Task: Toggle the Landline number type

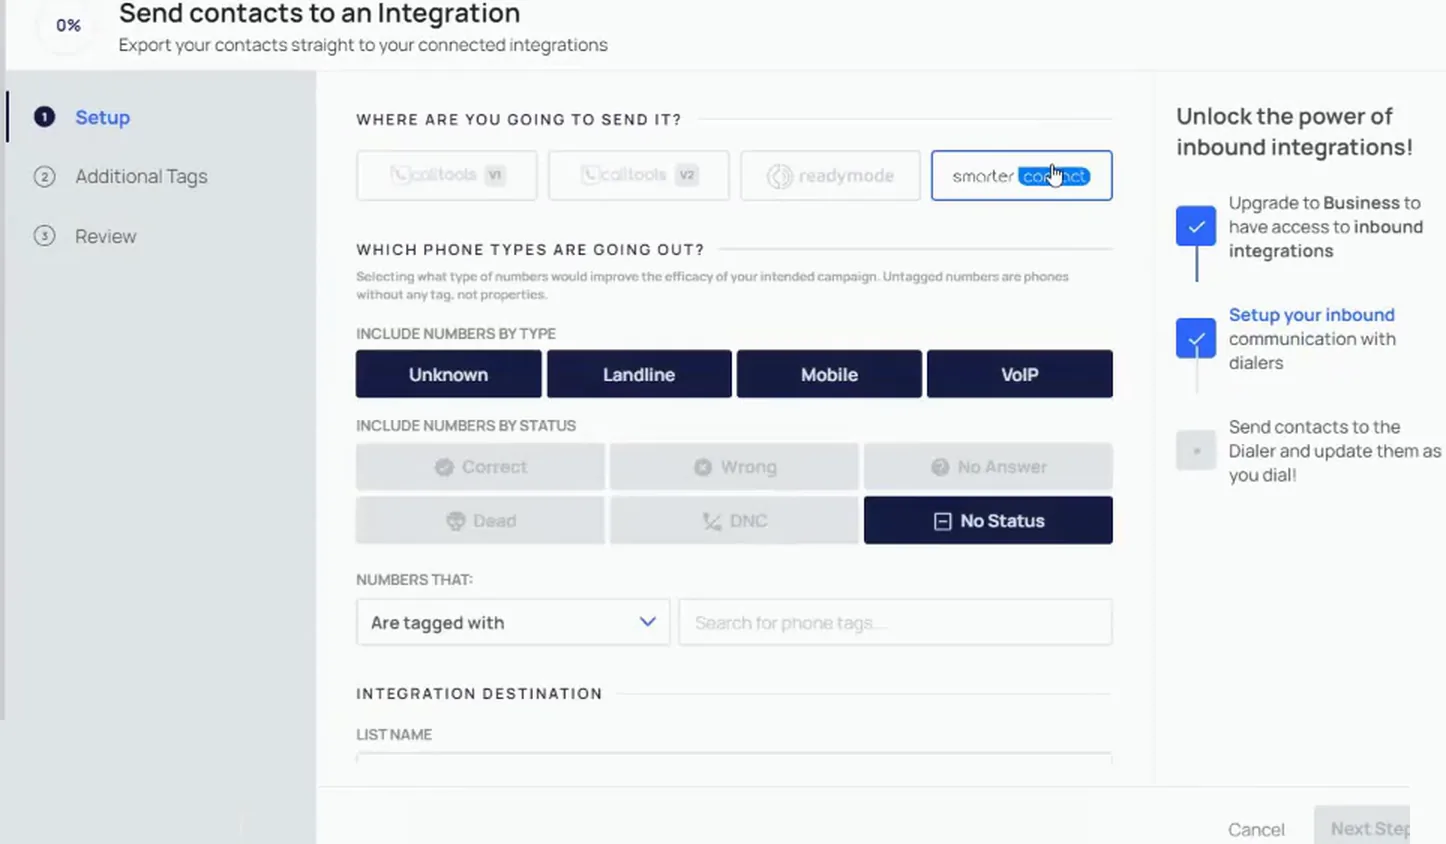Action: pos(639,374)
